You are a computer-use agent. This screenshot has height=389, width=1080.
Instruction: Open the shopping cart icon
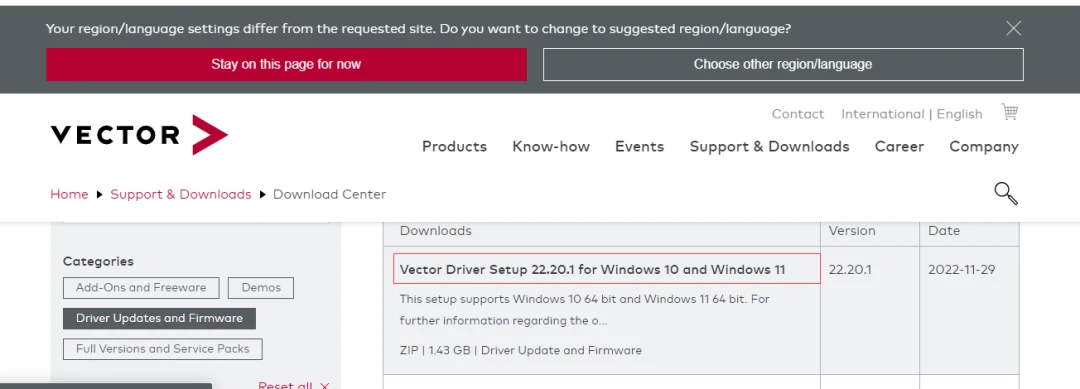[x=1009, y=112]
